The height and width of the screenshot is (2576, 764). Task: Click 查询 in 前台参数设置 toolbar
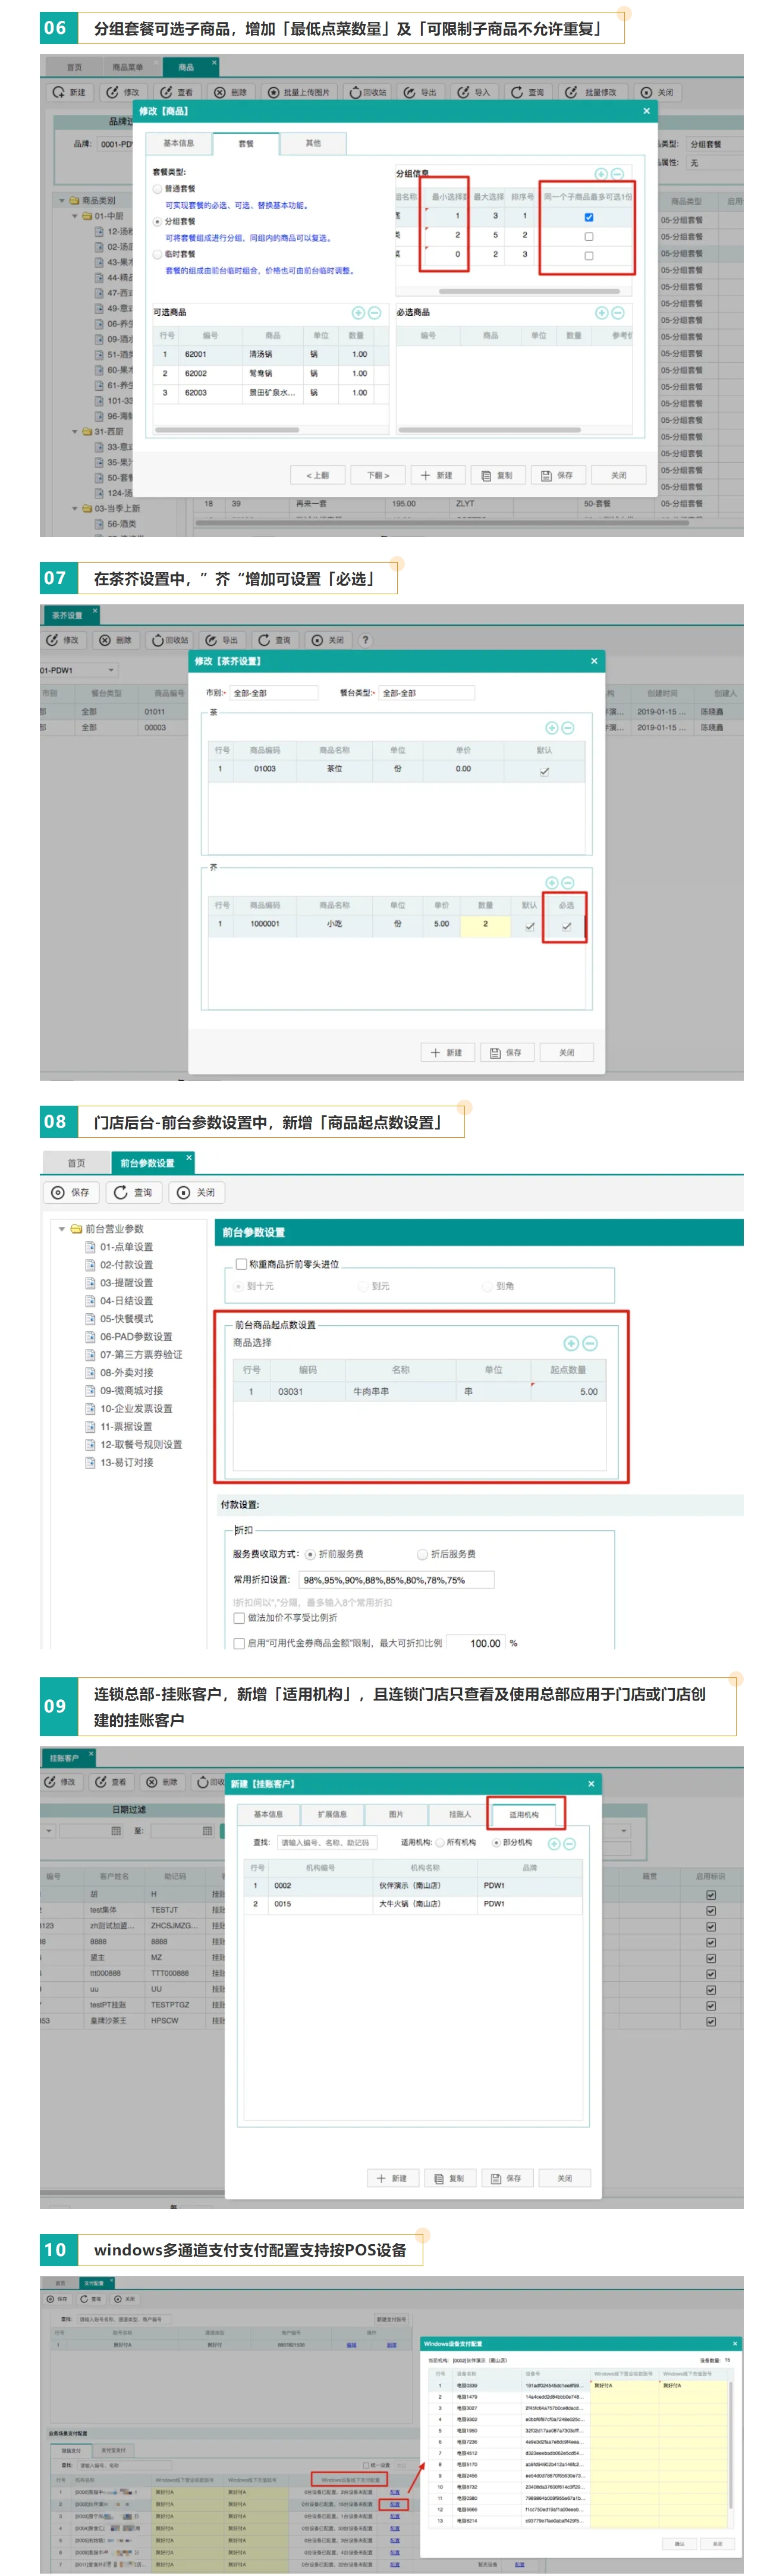click(x=133, y=1192)
